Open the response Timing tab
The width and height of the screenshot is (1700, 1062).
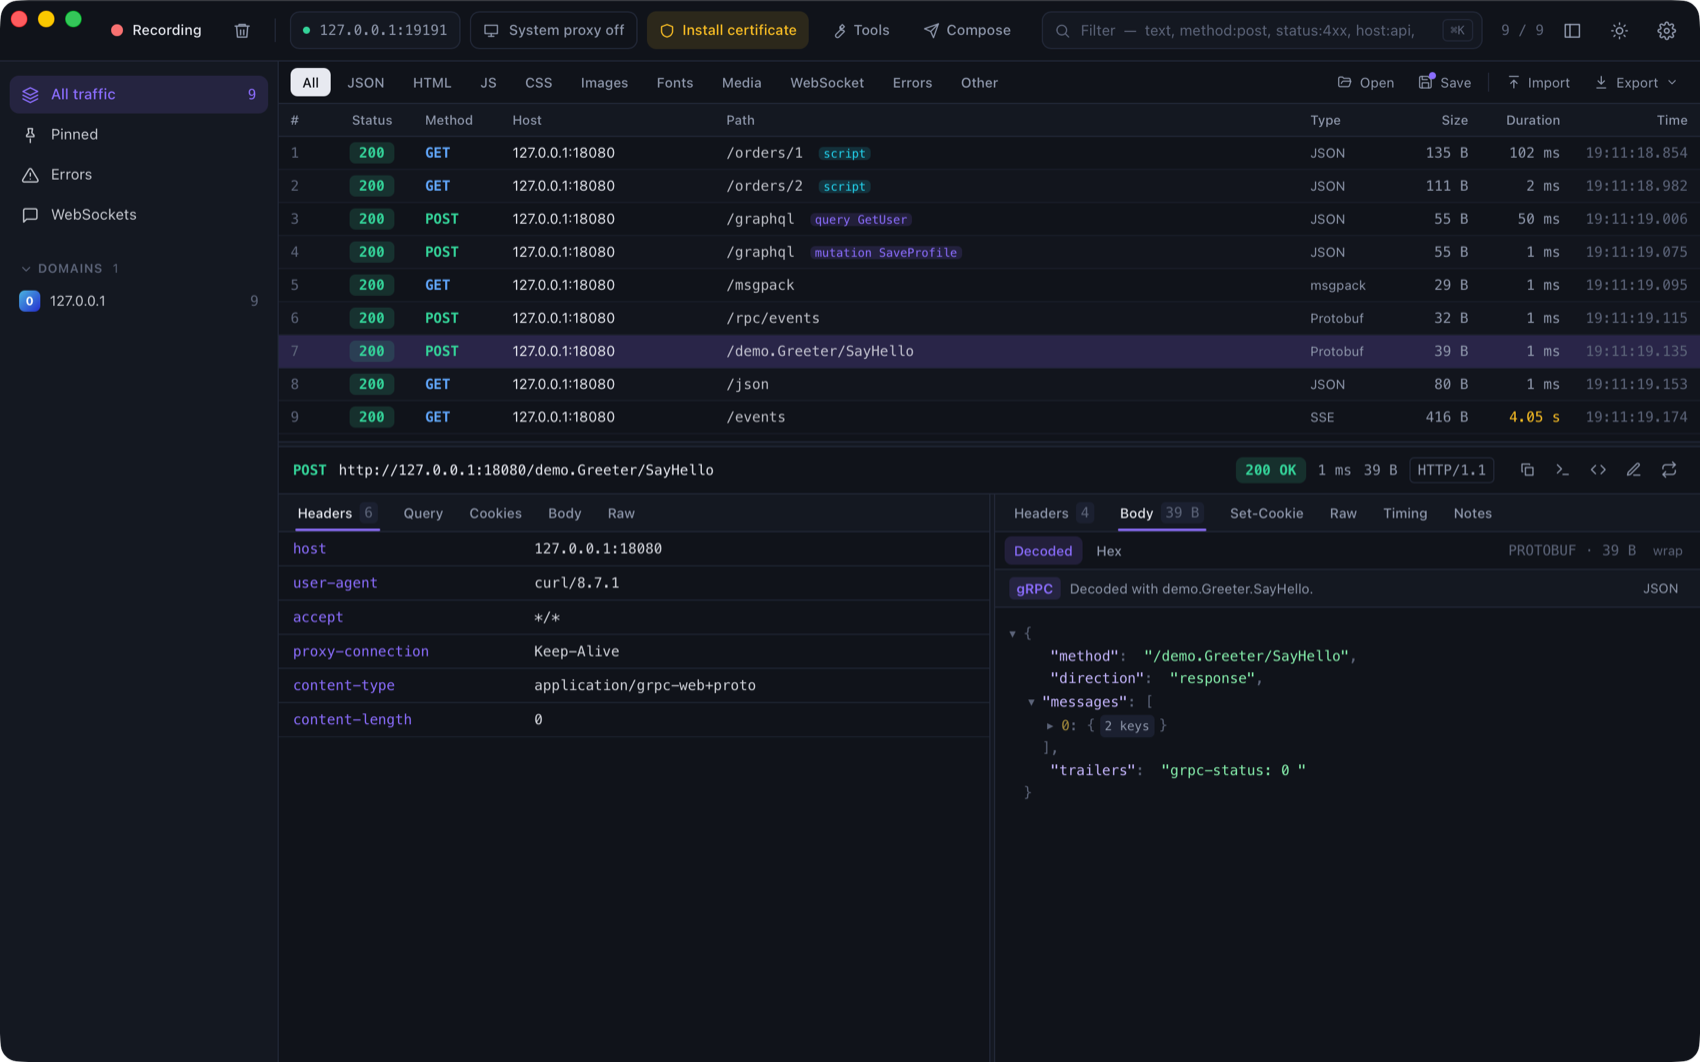(1404, 513)
